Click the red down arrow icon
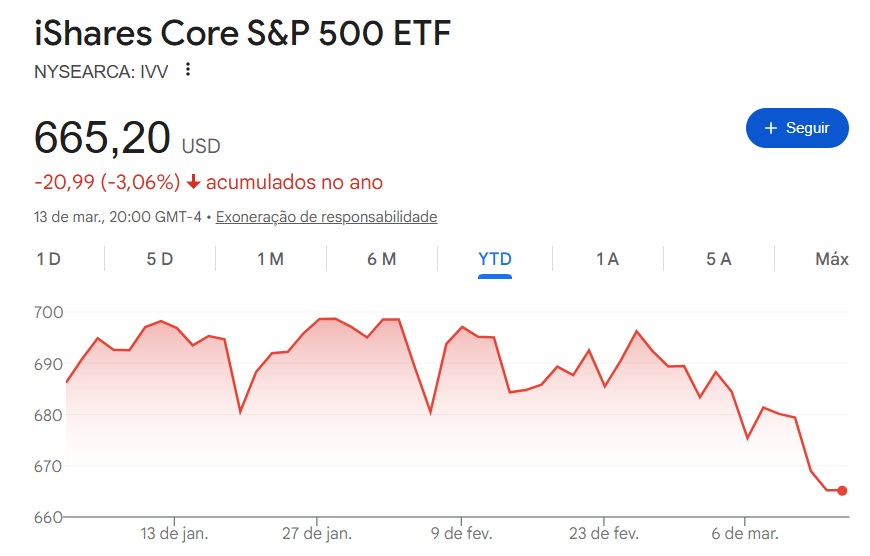 (194, 183)
